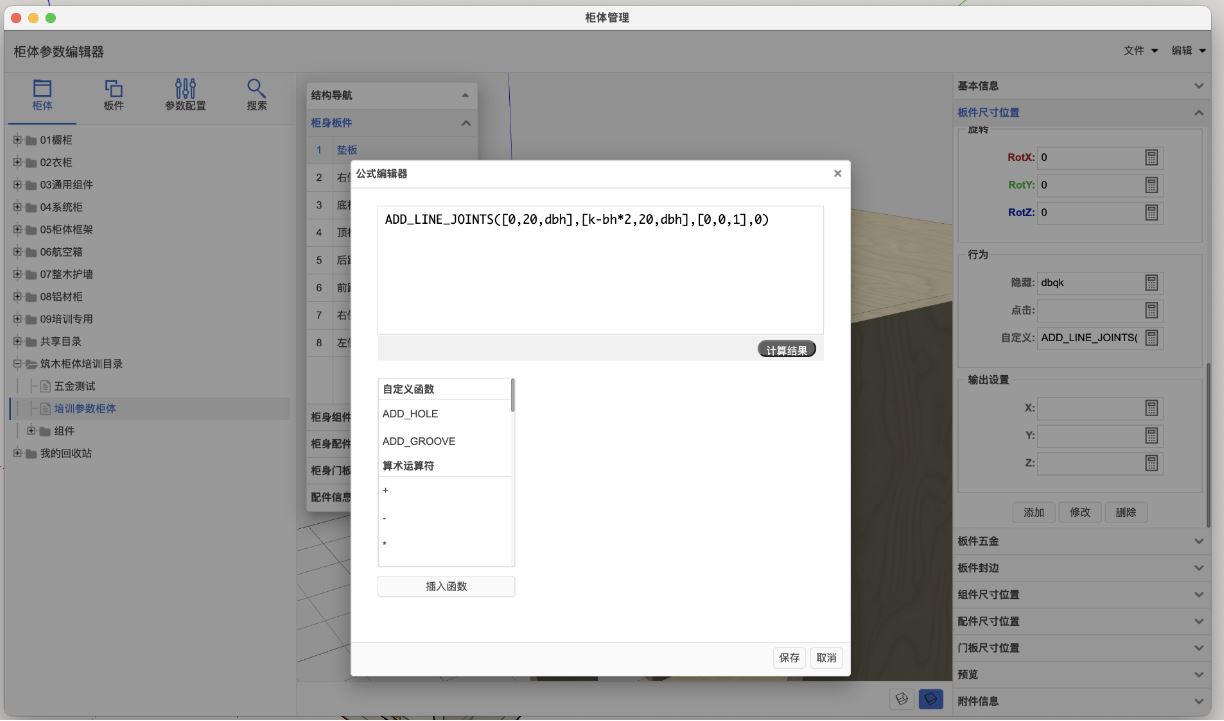Open the 板件 panel tab icon
Viewport: 1224px width, 721px height.
tap(114, 89)
